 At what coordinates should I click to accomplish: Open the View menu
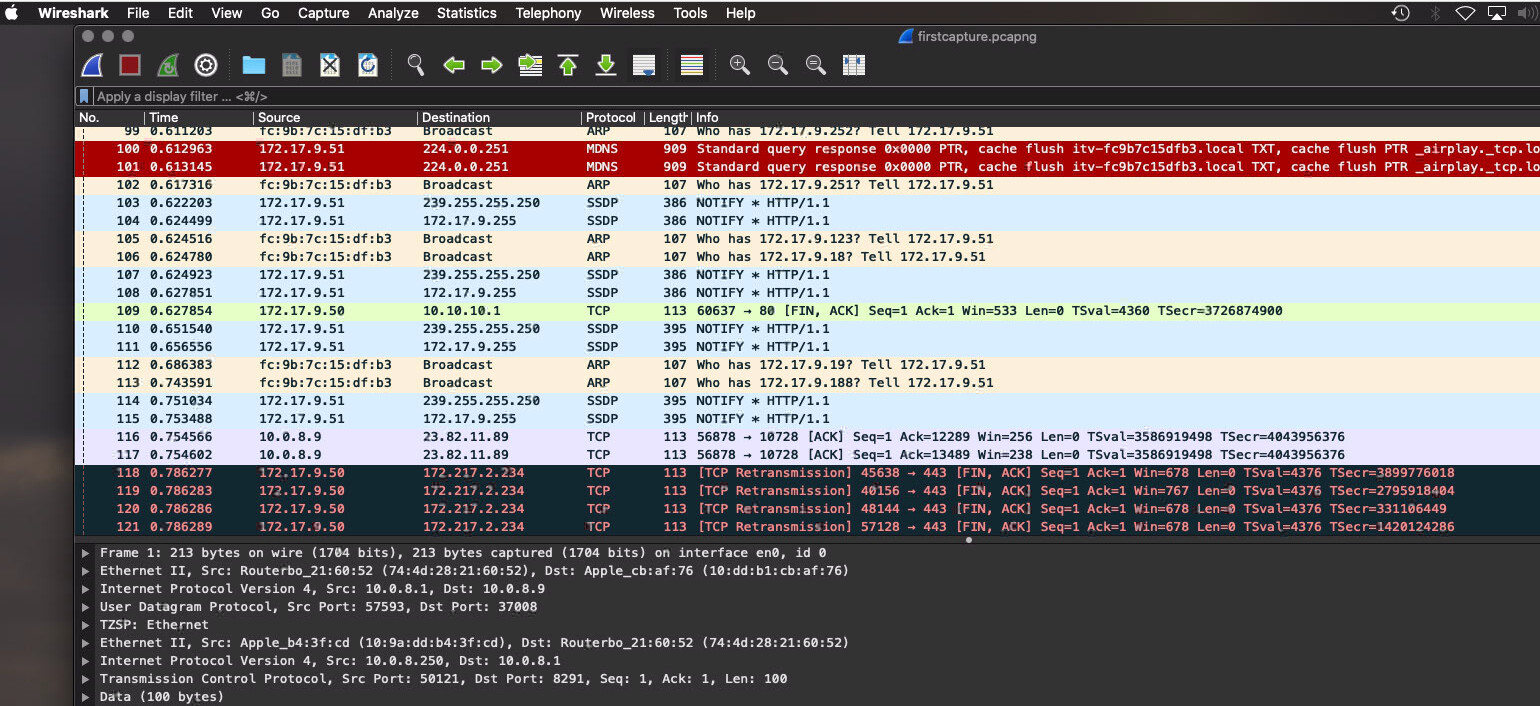point(227,13)
